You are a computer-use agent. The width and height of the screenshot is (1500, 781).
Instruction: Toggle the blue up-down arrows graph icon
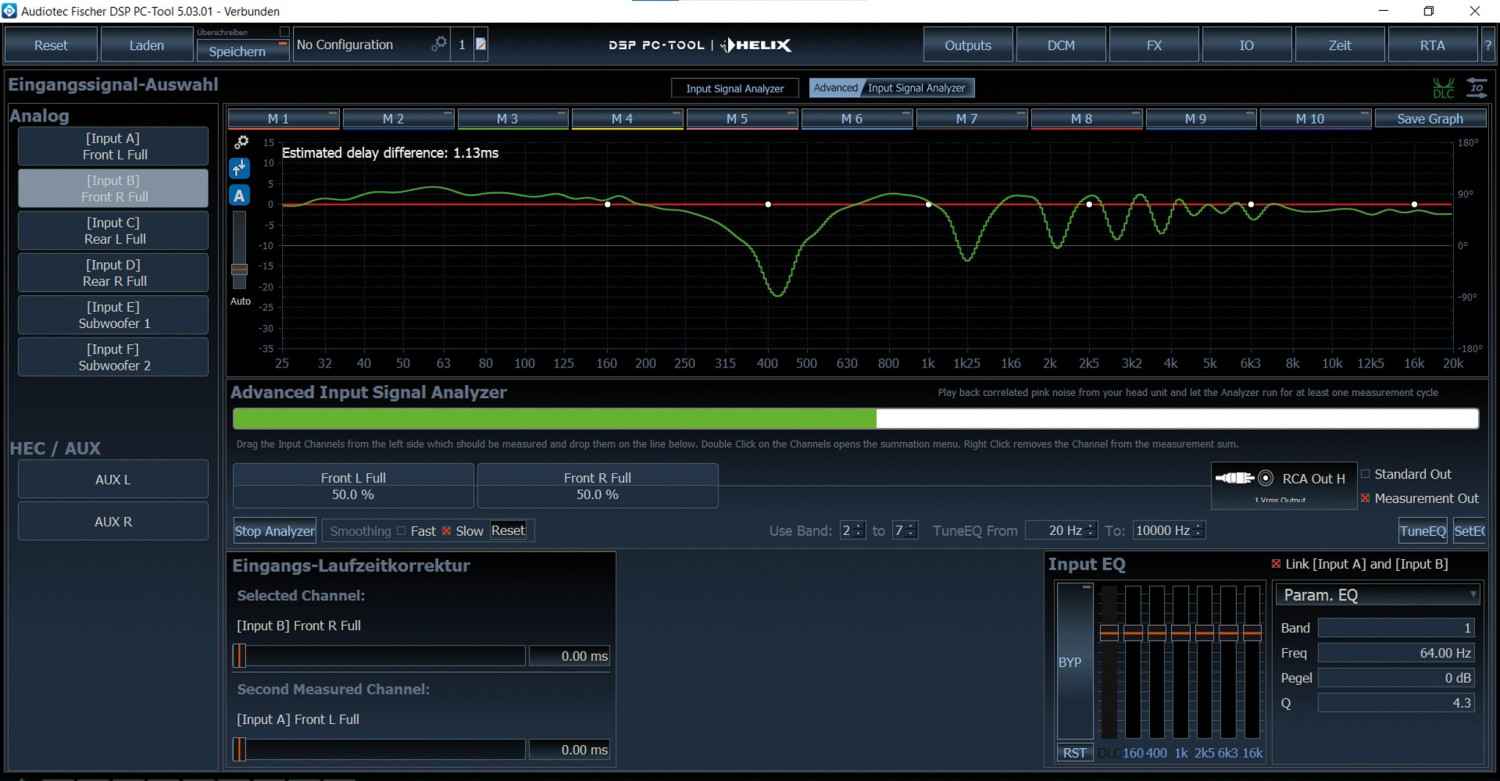239,168
